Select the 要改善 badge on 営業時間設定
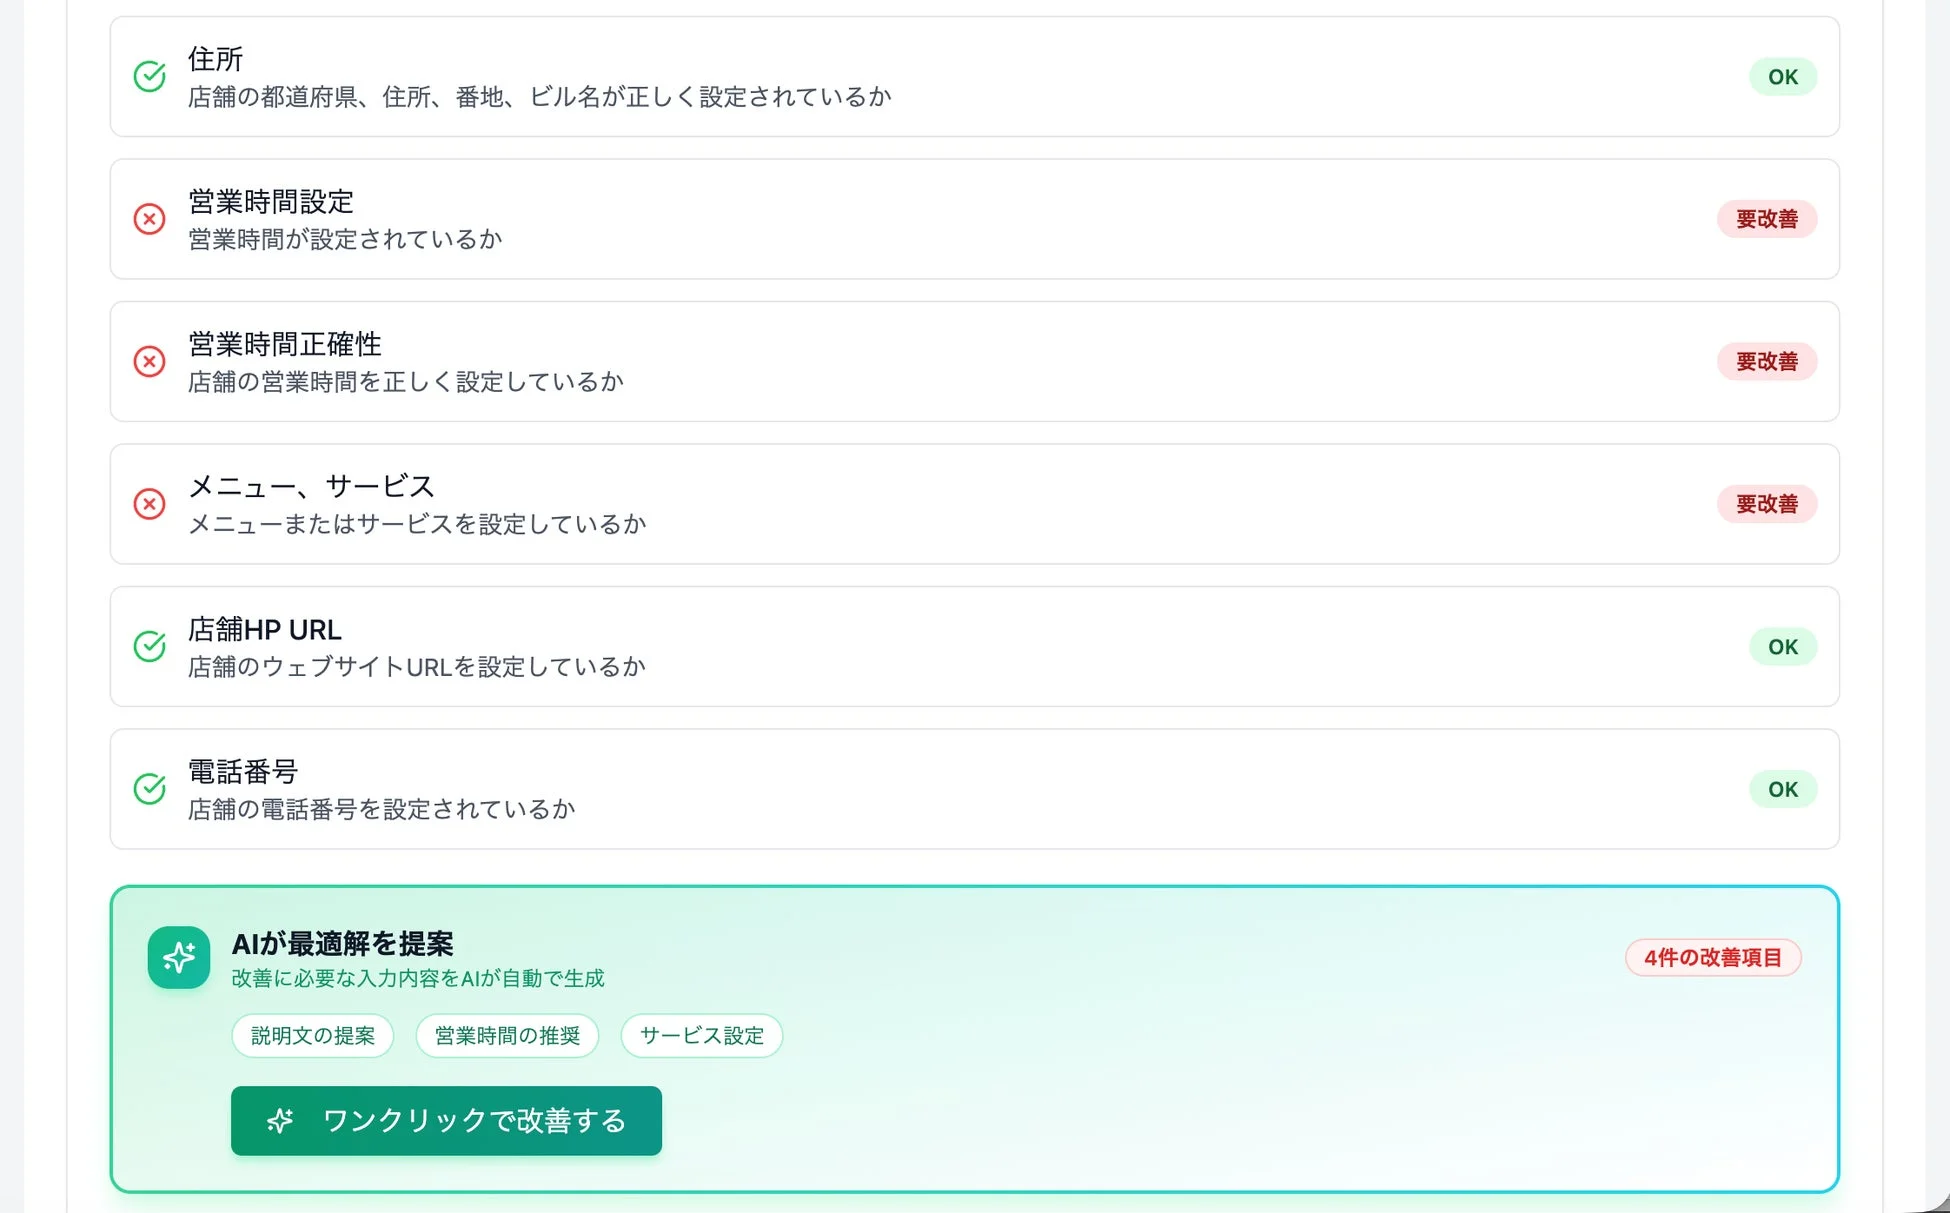Screen dimensions: 1950x1213 click(x=1767, y=218)
